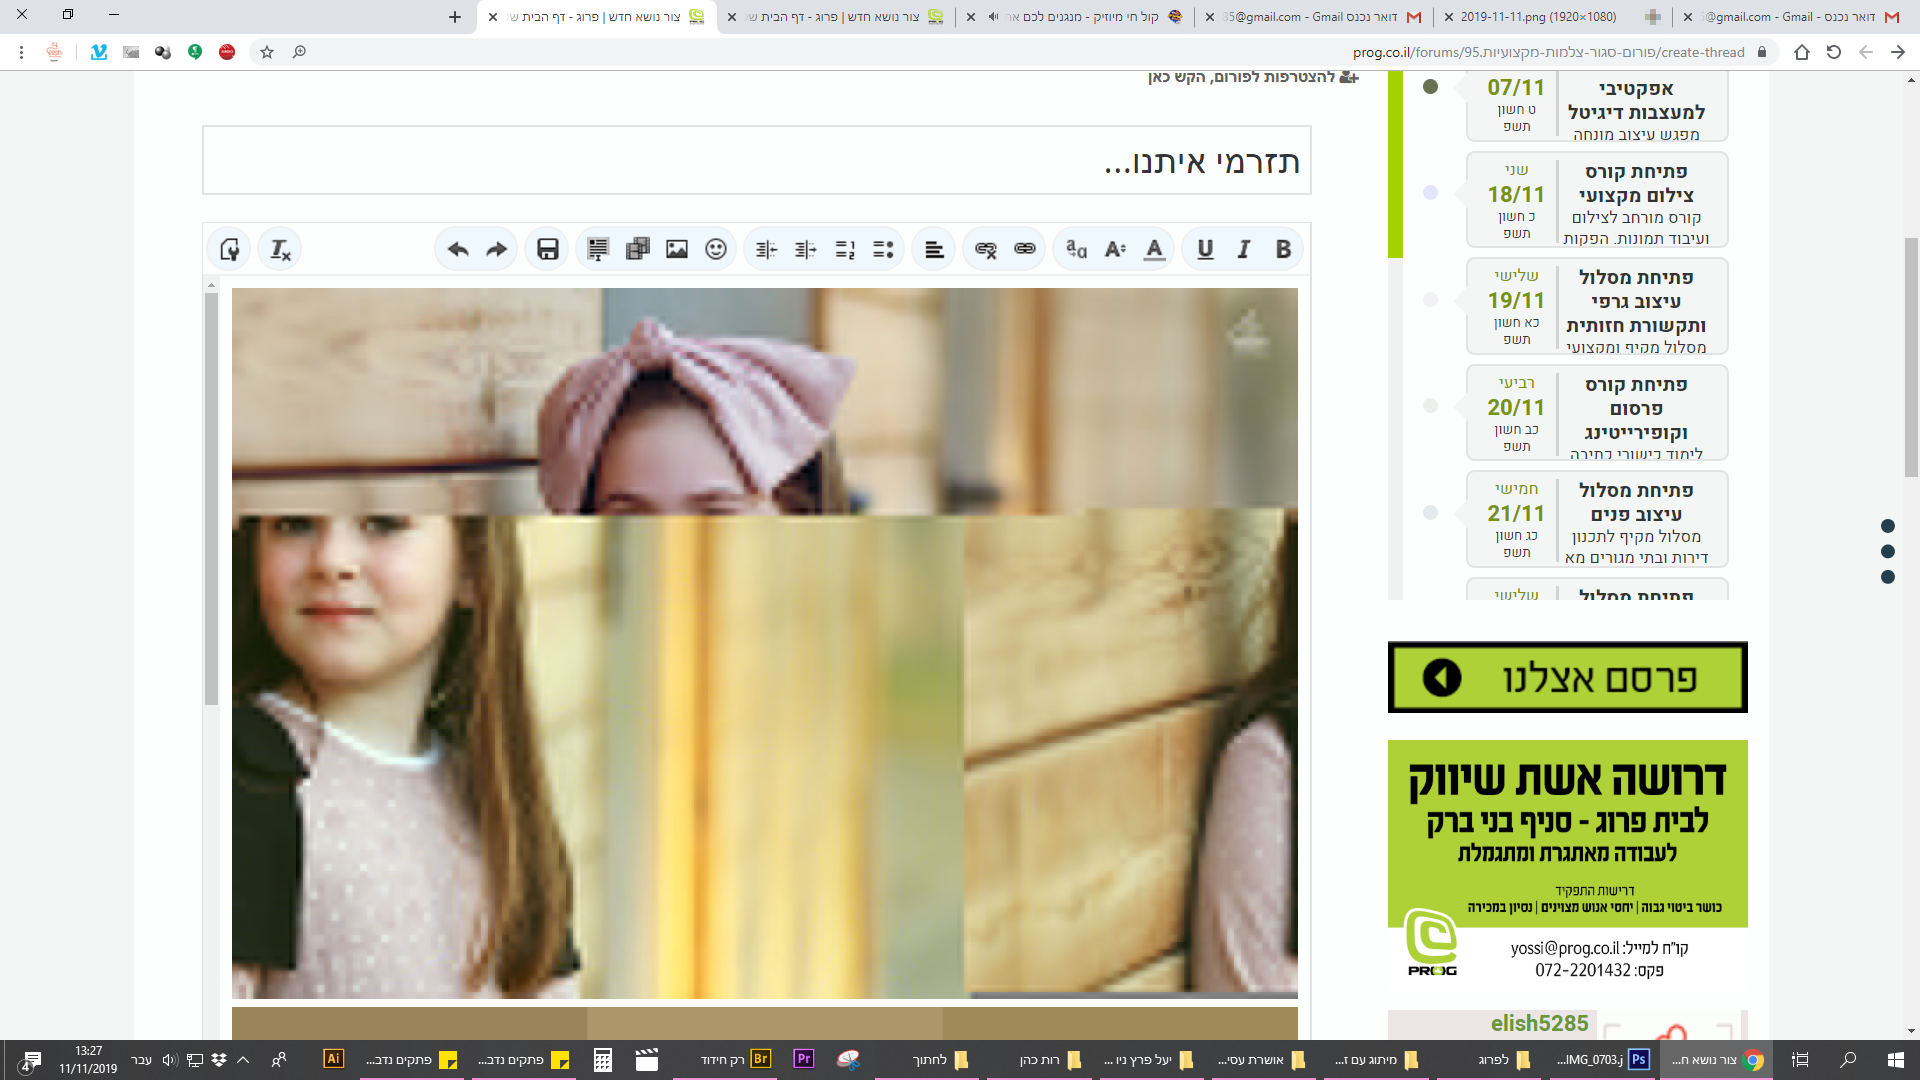Apply underline formatting
Screen dimensions: 1920x1080
pyautogui.click(x=1205, y=250)
